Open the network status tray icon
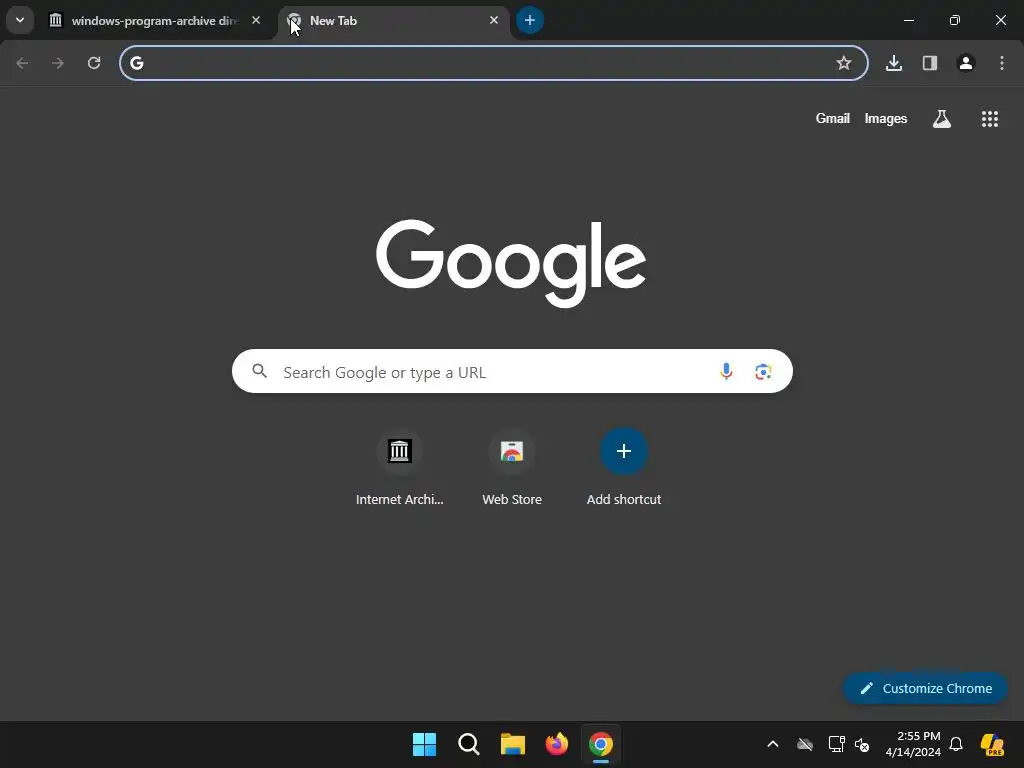 click(837, 744)
